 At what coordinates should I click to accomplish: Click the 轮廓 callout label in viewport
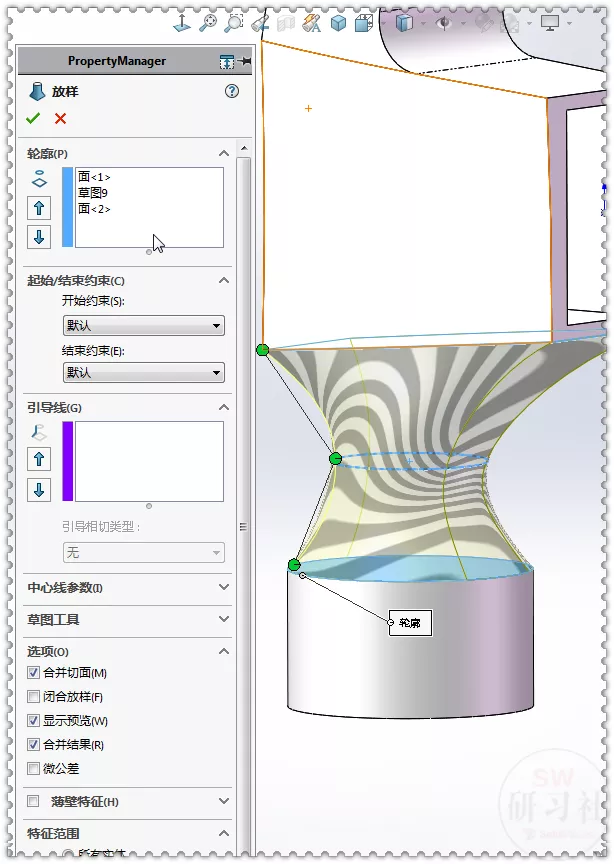[410, 623]
